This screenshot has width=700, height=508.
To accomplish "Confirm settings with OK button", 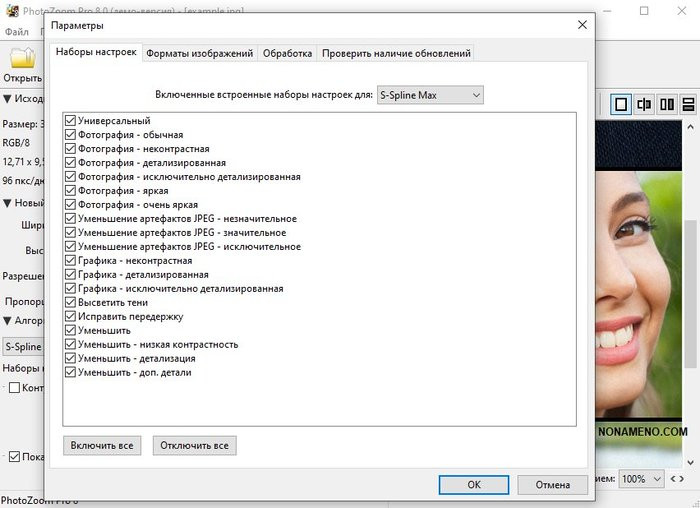I will tap(474, 484).
